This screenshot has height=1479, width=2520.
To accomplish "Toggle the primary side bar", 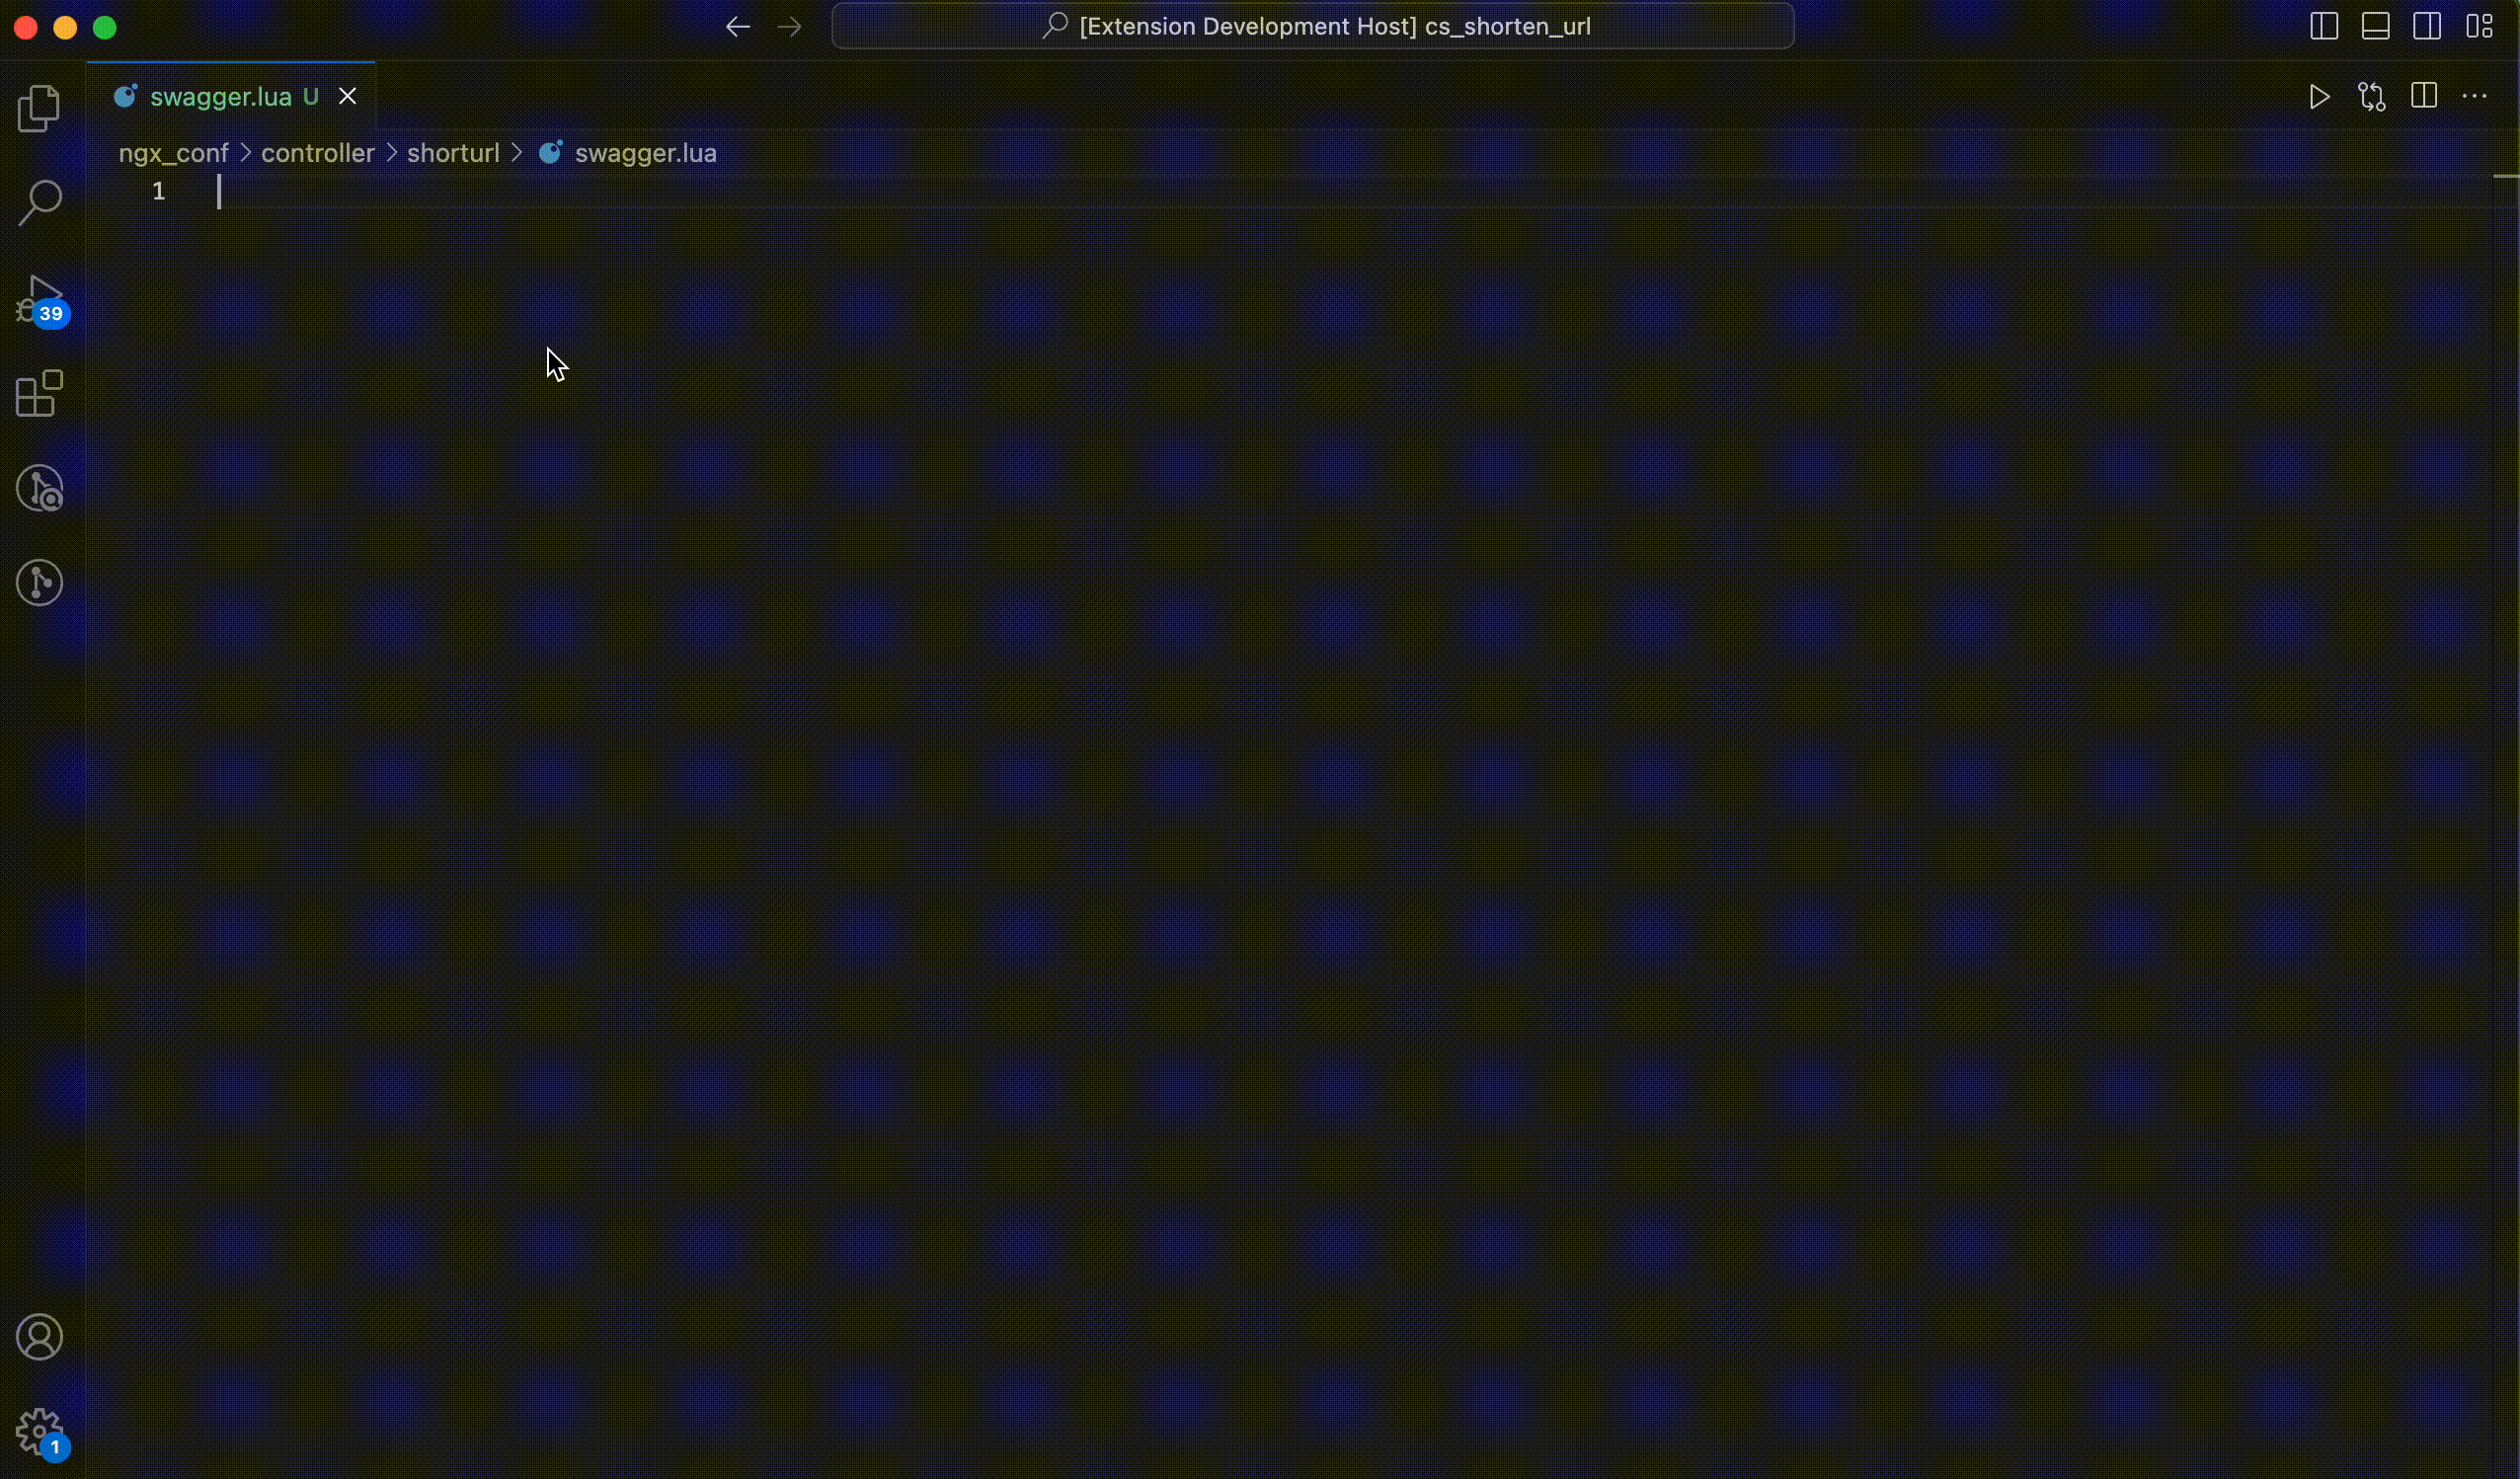I will tap(2323, 27).
